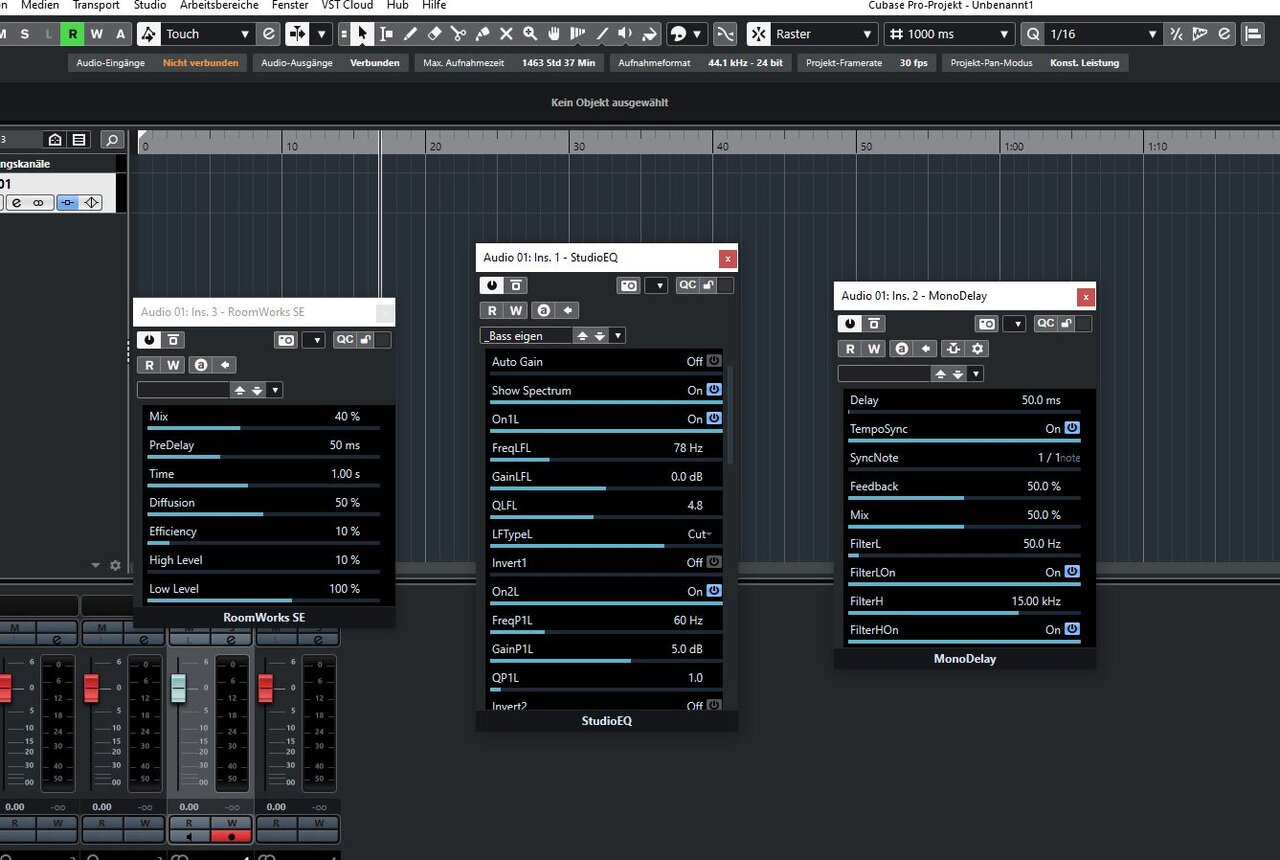Click the RoomWorks SE A/B compare icon

200,365
